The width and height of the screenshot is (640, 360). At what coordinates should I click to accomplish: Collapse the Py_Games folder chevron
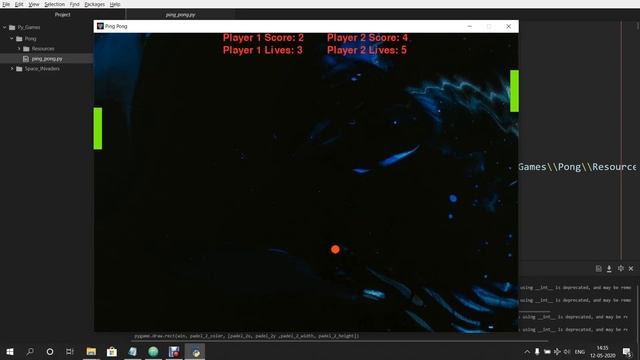5,27
